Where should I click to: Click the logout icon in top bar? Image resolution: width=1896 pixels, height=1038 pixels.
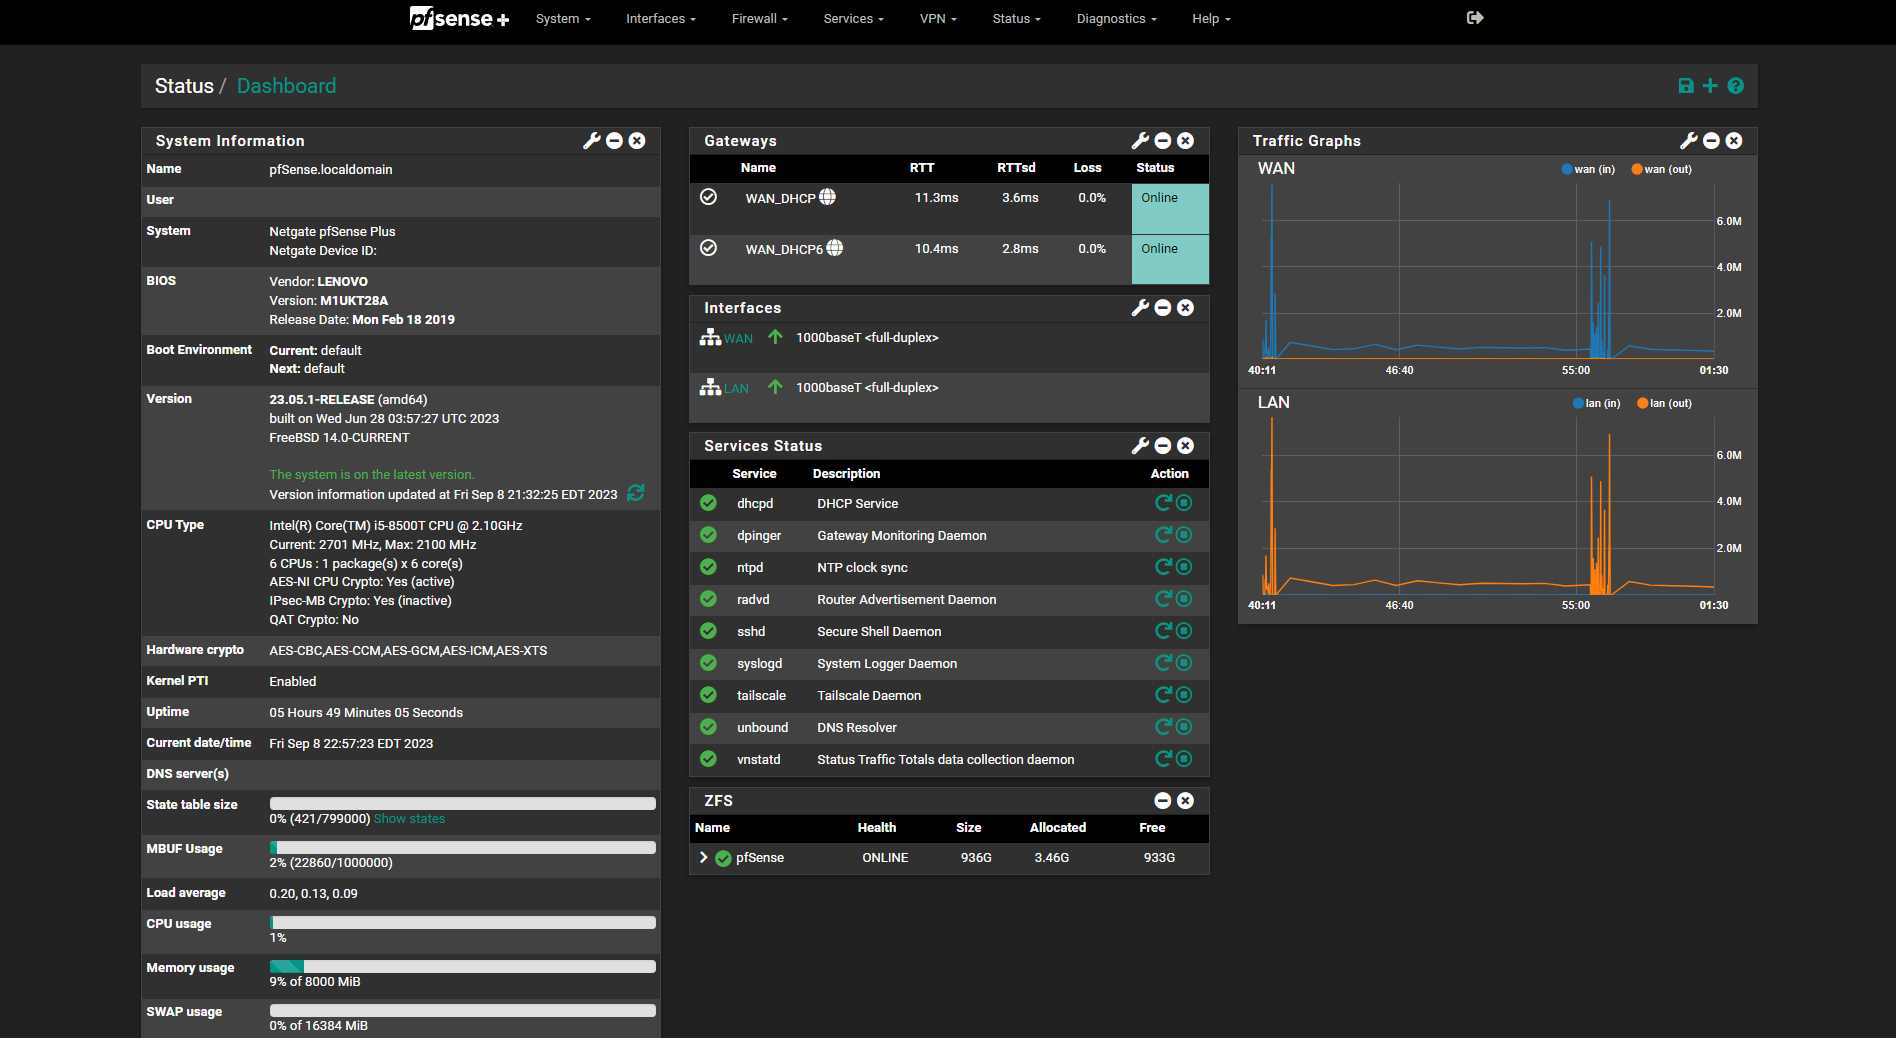point(1475,18)
